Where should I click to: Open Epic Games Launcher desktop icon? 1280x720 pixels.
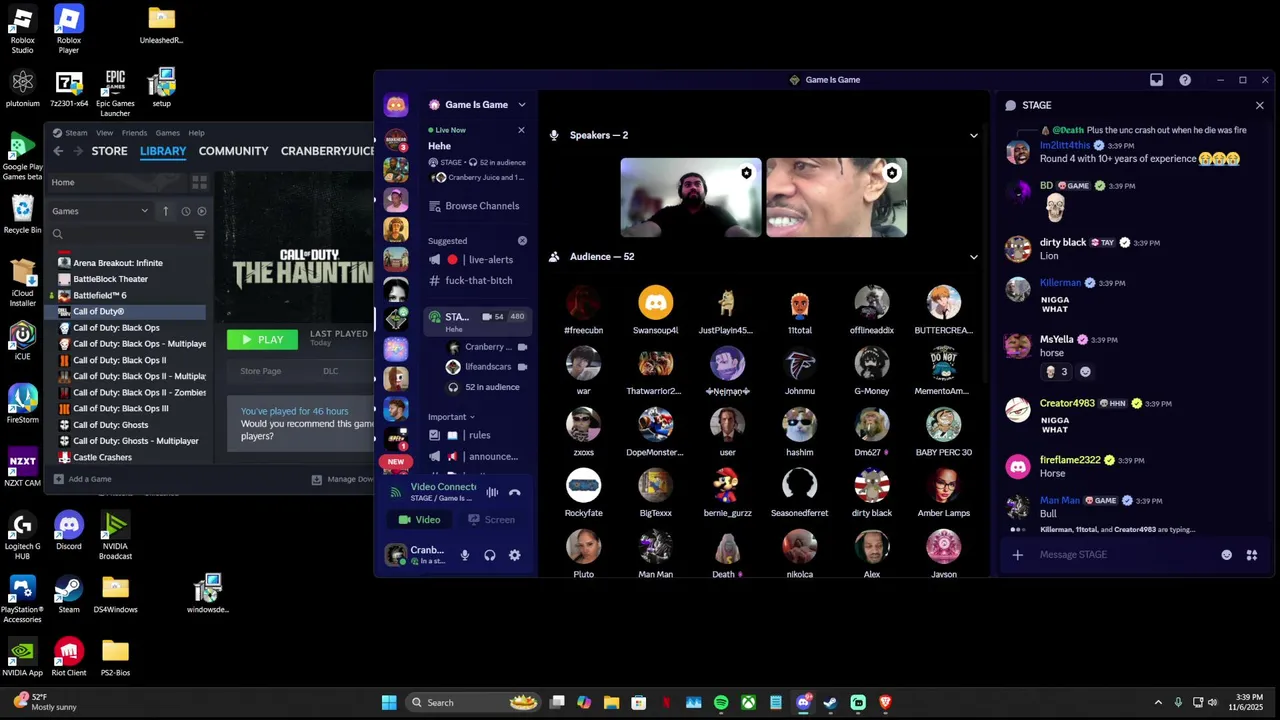pyautogui.click(x=115, y=93)
